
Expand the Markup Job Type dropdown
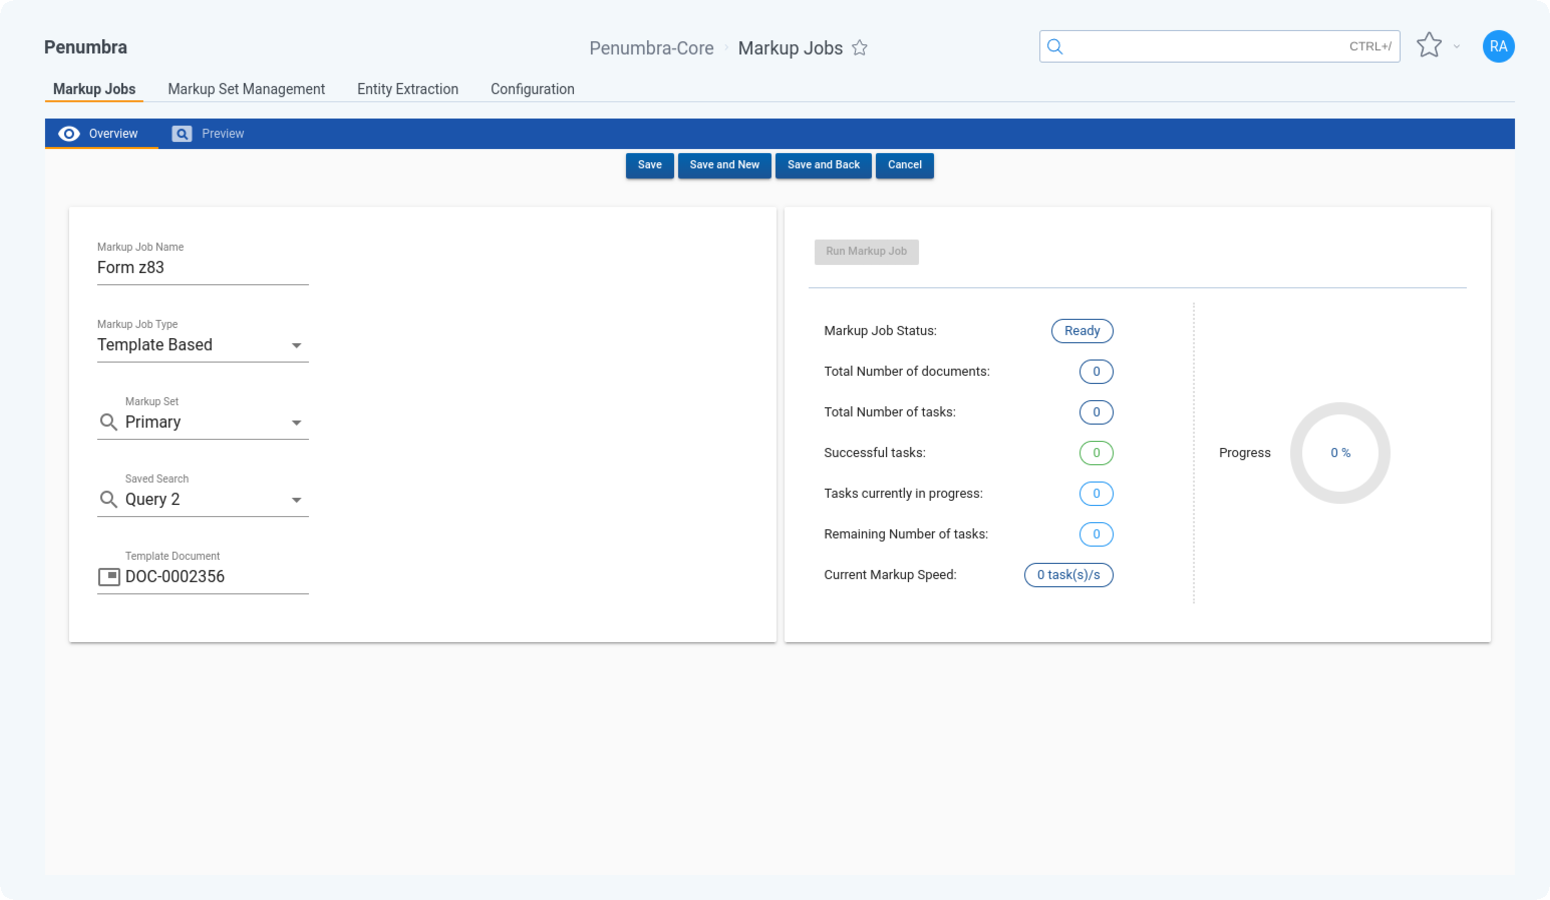point(296,346)
